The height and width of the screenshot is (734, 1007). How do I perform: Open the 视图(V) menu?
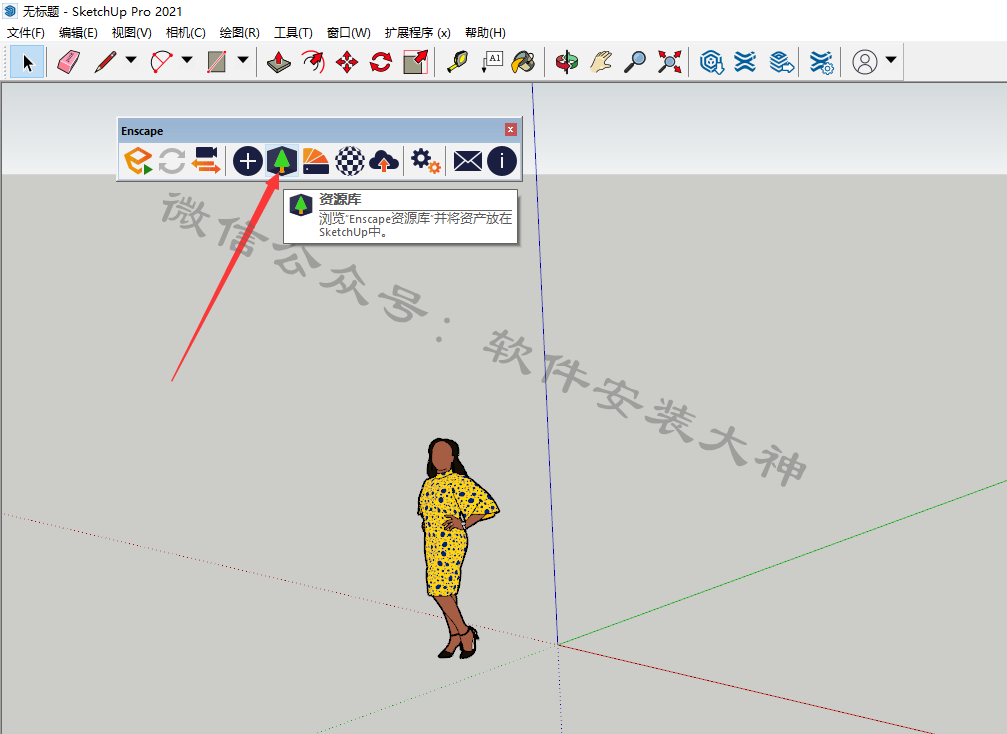131,33
